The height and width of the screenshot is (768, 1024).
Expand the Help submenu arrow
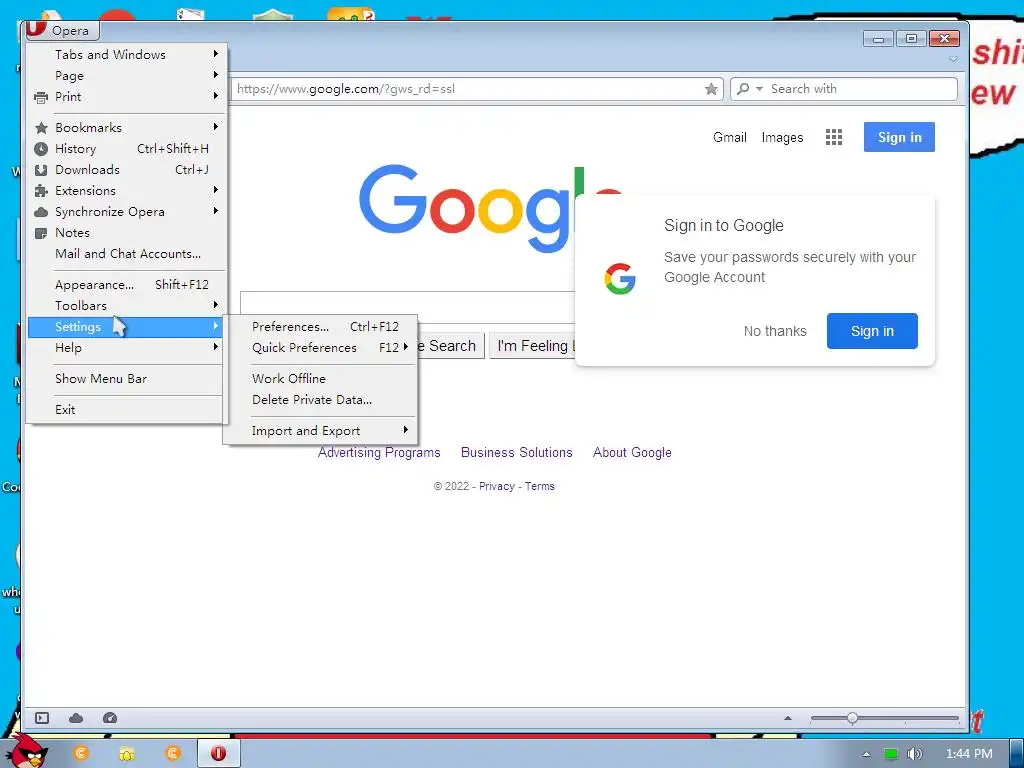pyautogui.click(x=216, y=347)
